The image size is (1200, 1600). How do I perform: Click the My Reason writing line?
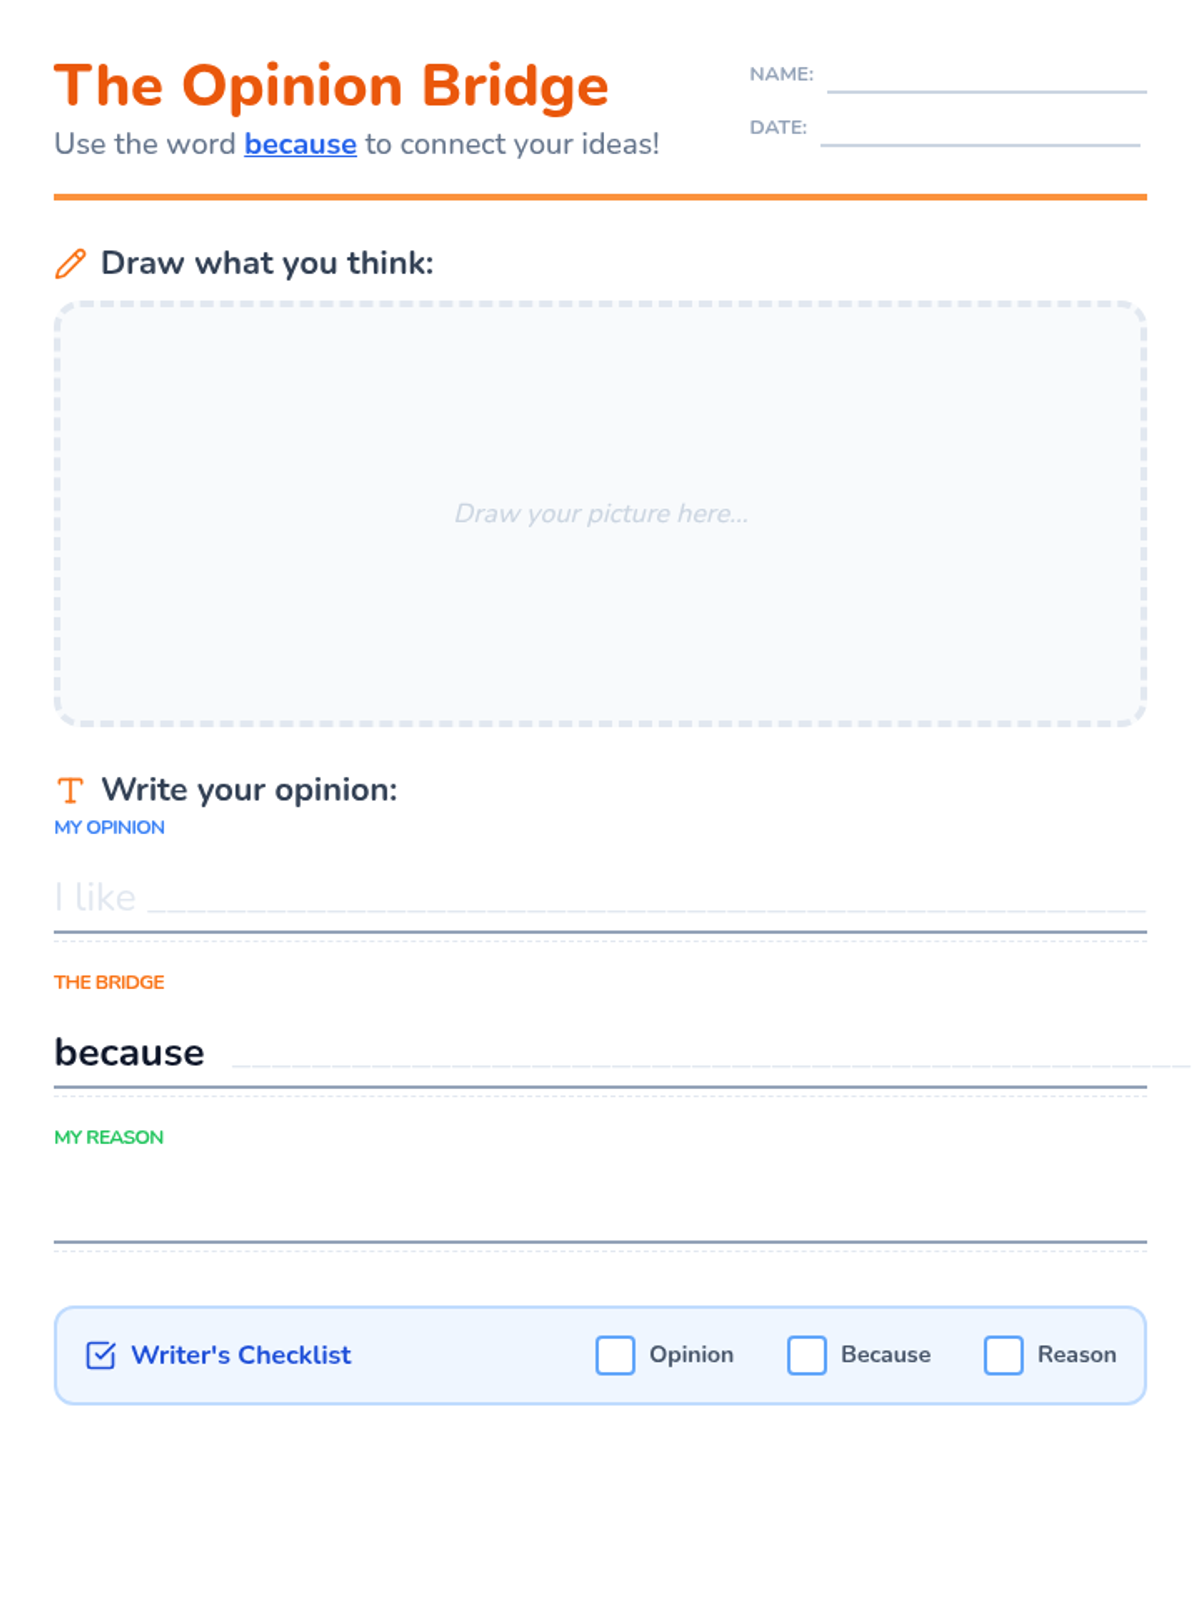click(x=600, y=1210)
